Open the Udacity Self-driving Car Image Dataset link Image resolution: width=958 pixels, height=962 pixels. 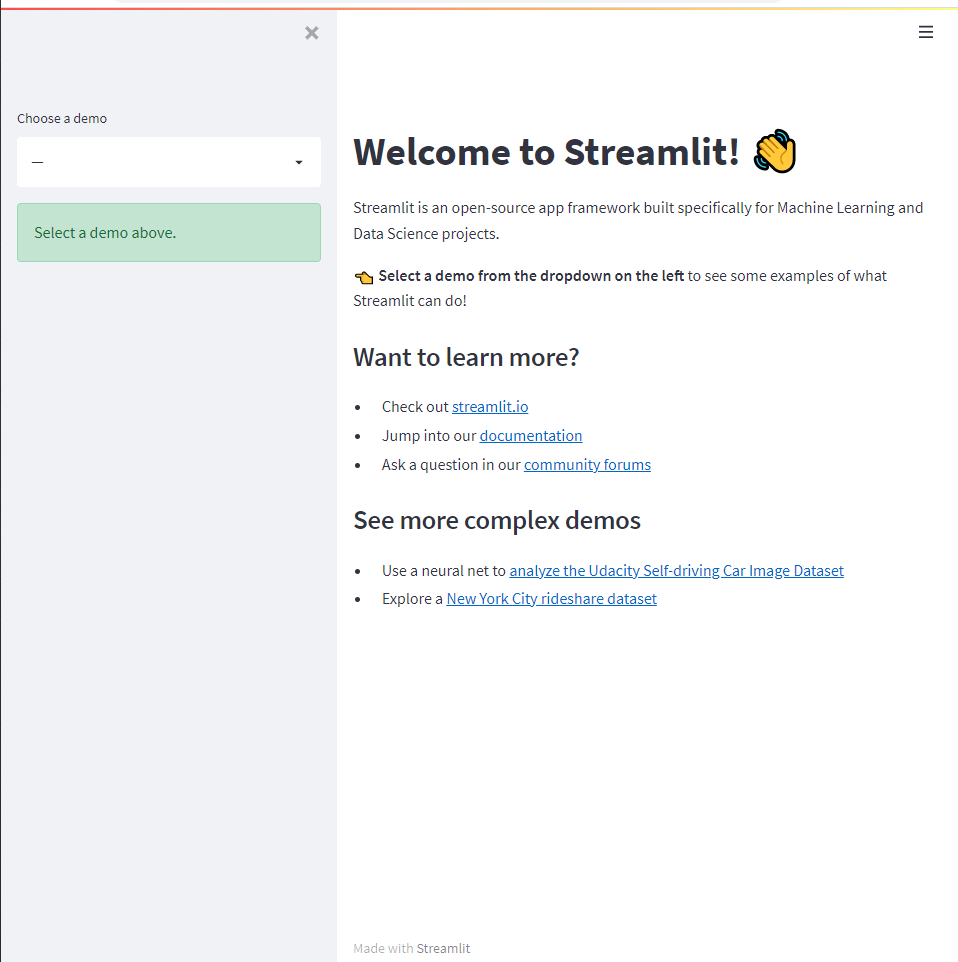(x=676, y=571)
